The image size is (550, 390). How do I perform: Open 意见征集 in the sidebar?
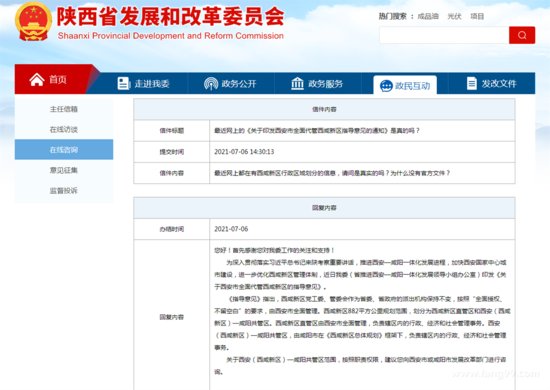pos(64,170)
